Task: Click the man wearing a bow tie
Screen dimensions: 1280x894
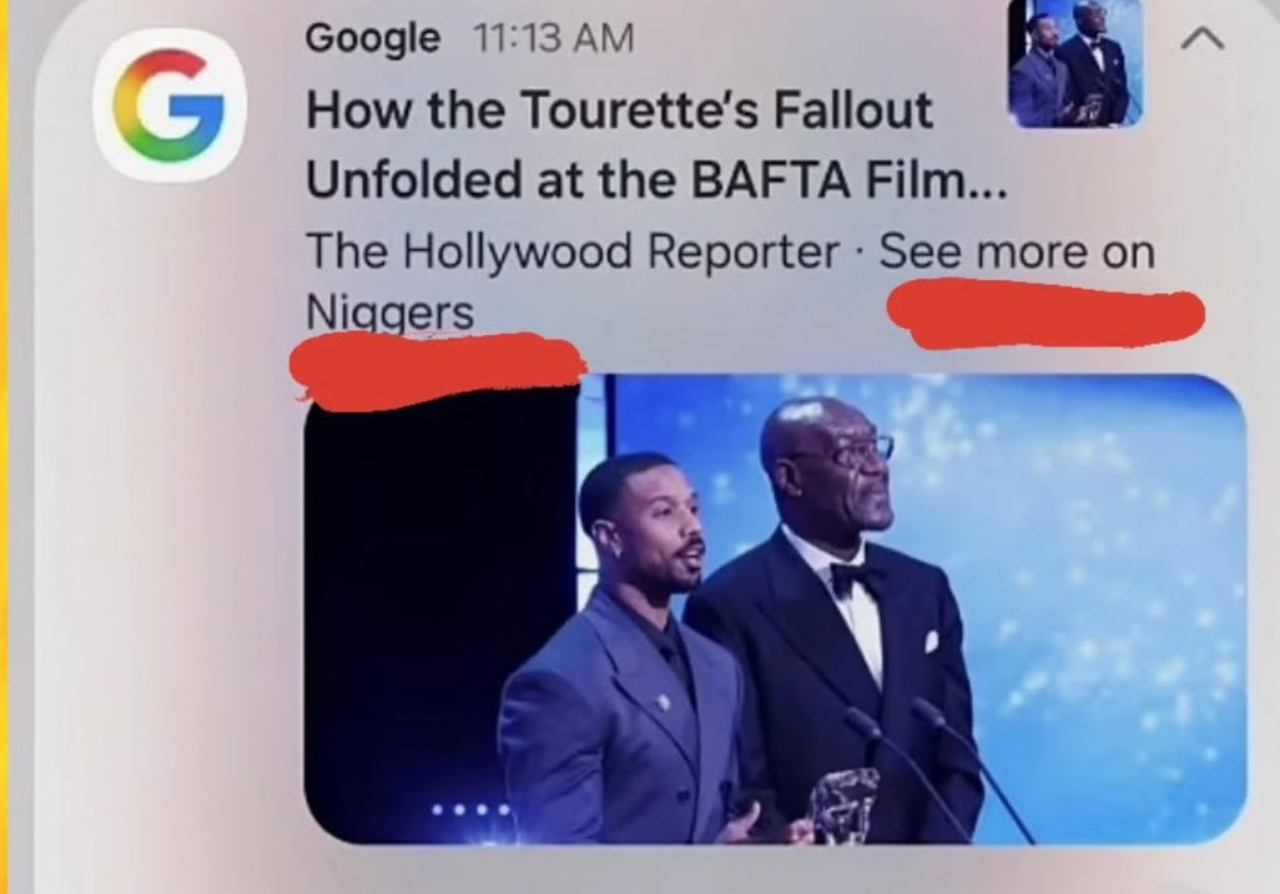Action: (838, 620)
